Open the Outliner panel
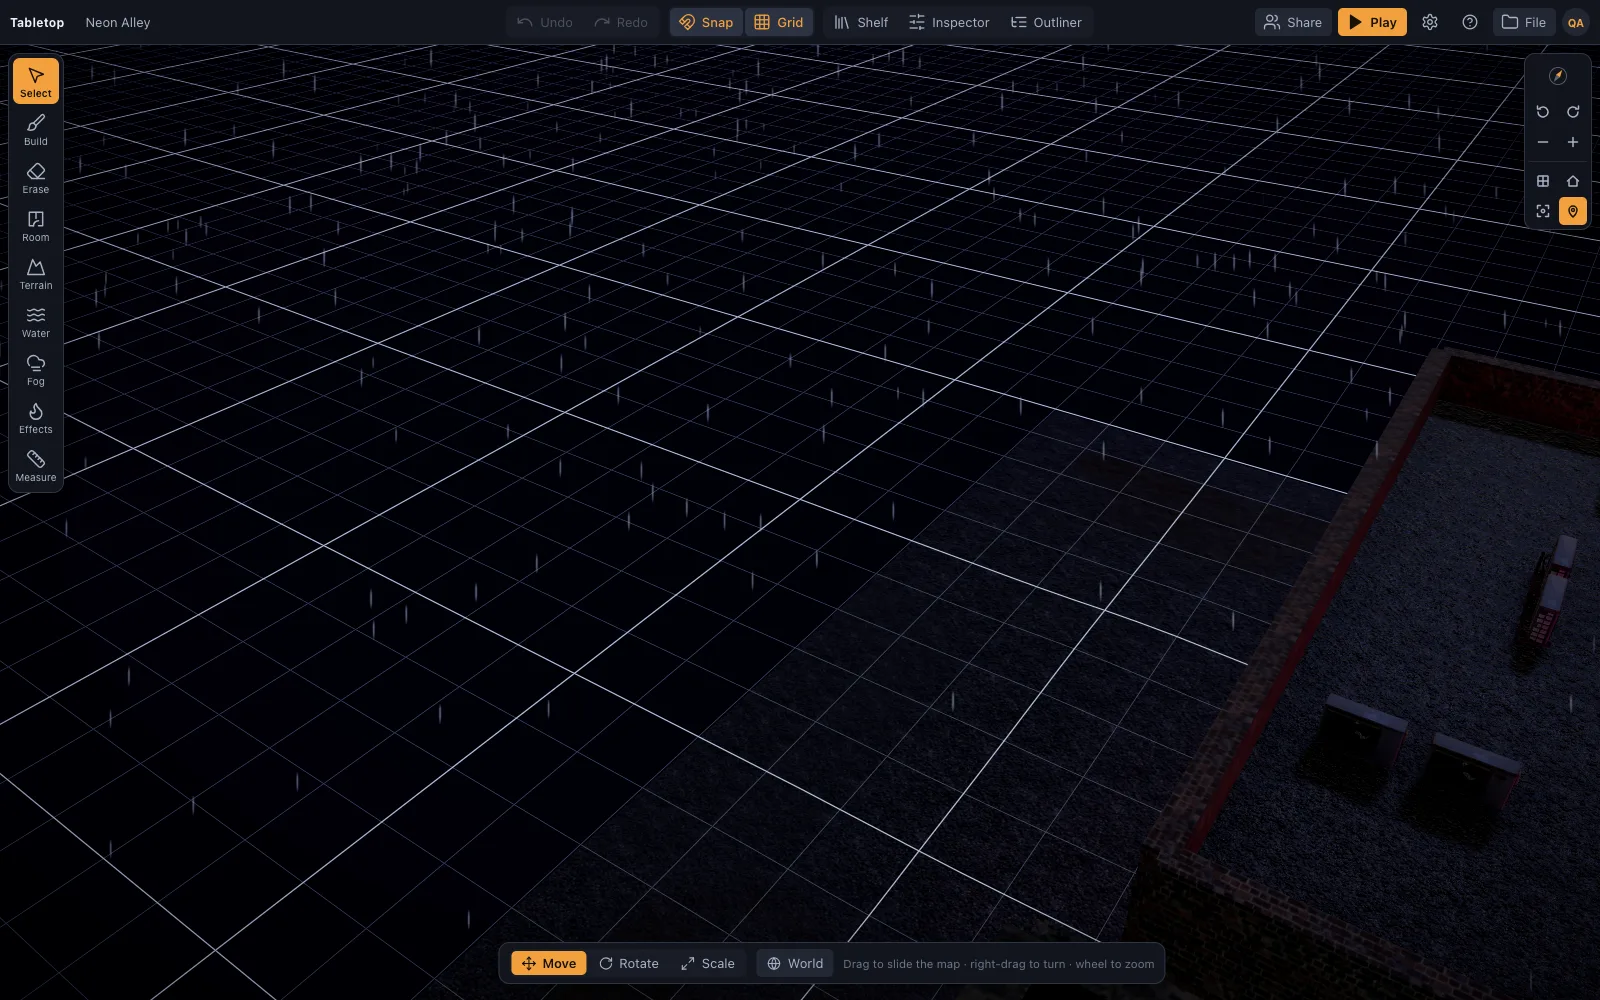This screenshot has width=1600, height=1000. pos(1046,22)
